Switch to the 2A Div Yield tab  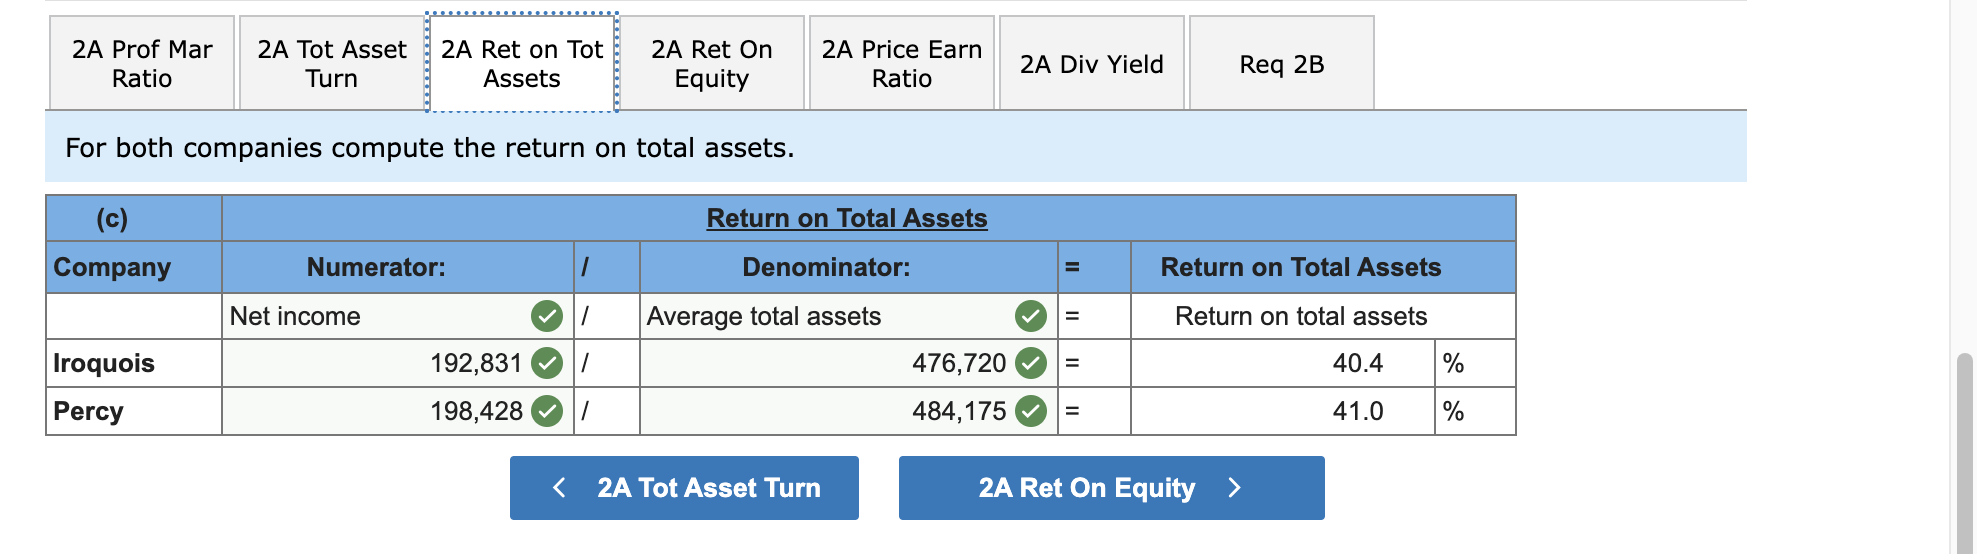click(1092, 63)
